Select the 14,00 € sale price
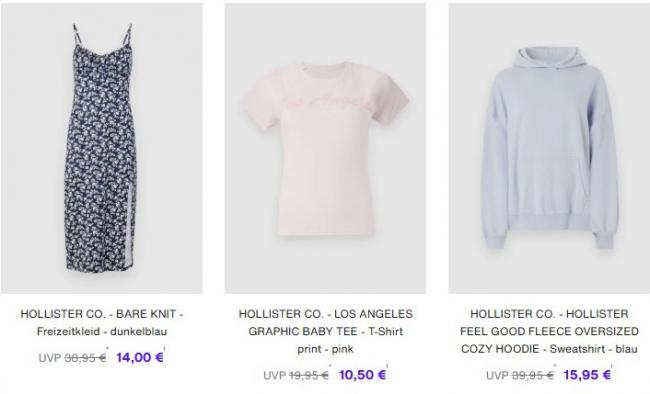 pyautogui.click(x=140, y=357)
